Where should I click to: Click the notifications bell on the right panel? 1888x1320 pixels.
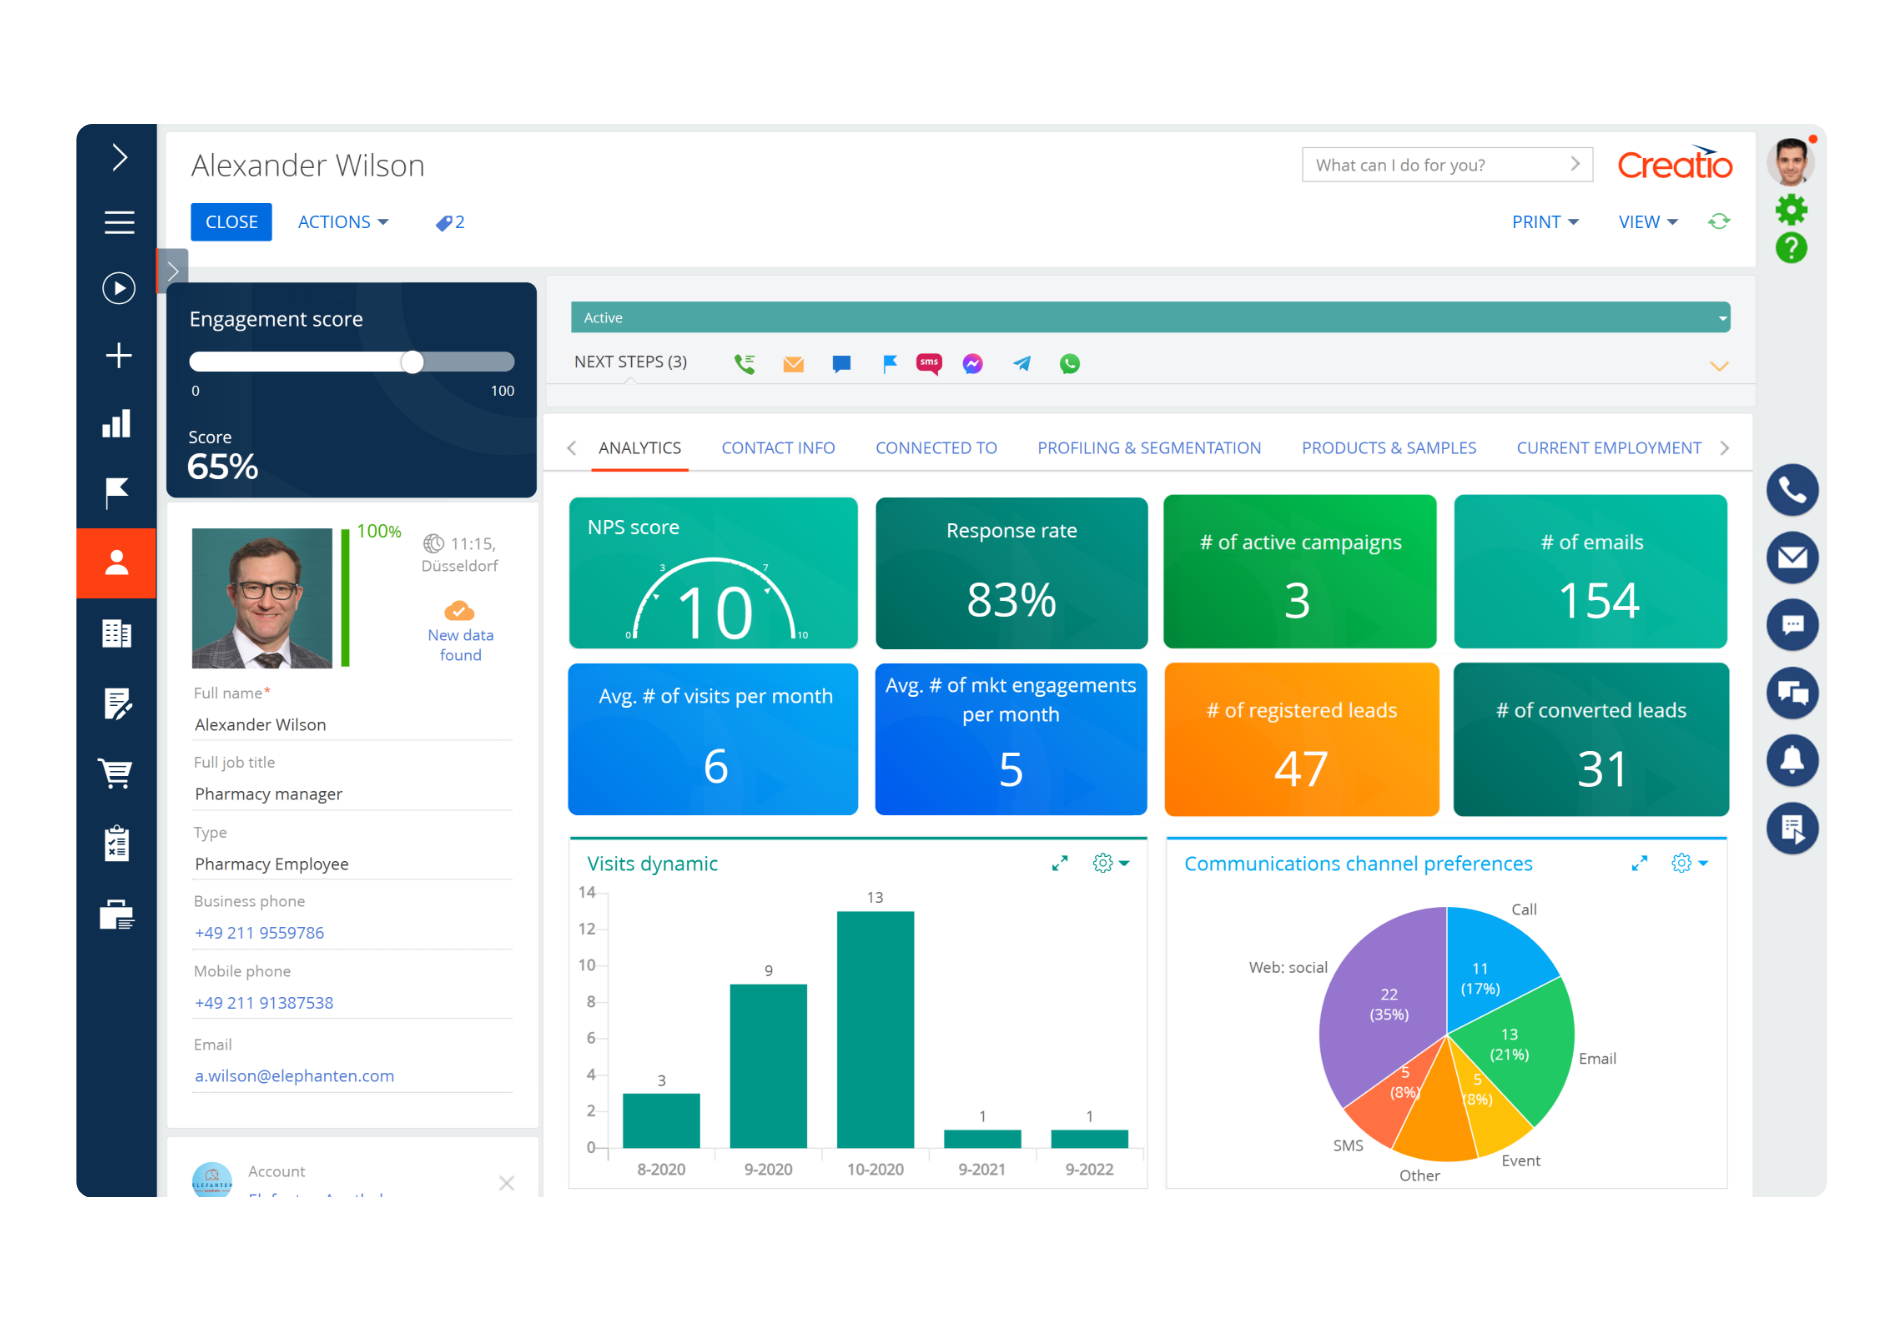coord(1792,761)
